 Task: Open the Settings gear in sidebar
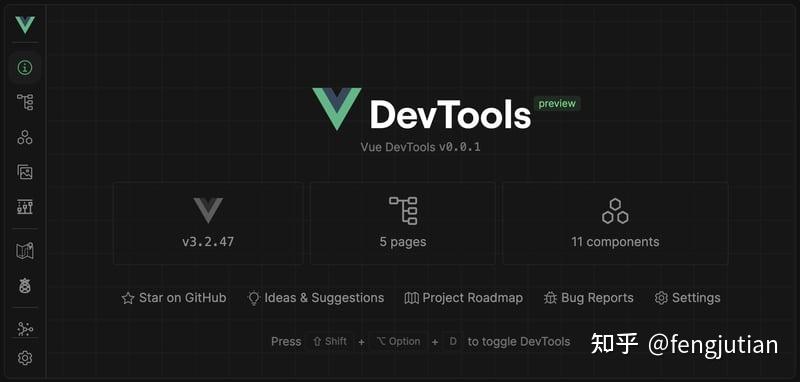coord(24,359)
